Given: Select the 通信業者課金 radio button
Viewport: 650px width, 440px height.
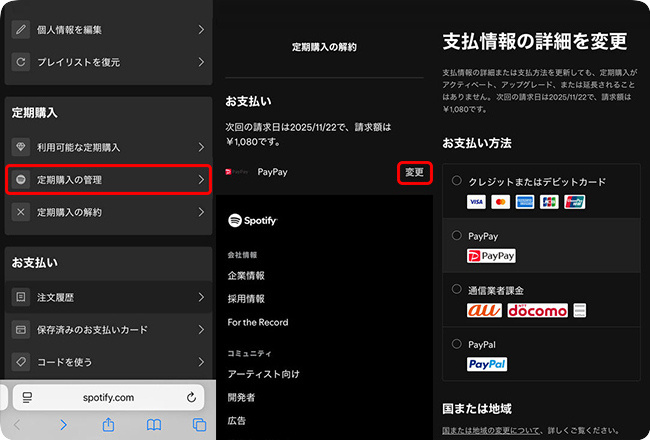Looking at the screenshot, I should click(456, 289).
